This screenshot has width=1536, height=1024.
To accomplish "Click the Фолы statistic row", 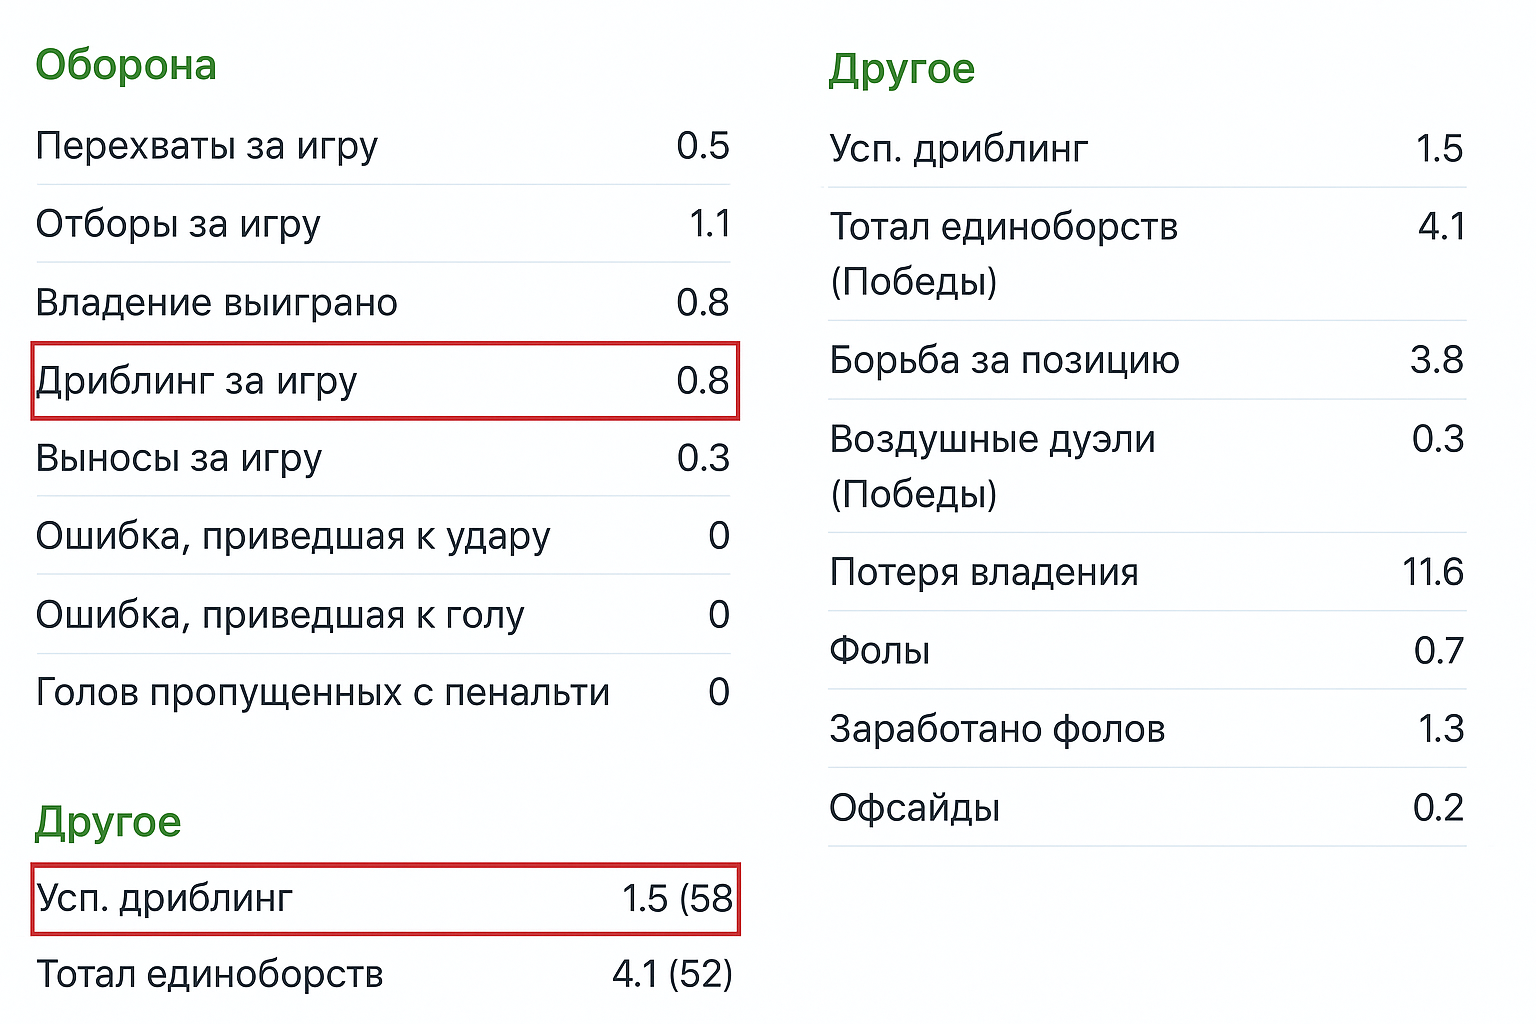I will [x=1147, y=651].
